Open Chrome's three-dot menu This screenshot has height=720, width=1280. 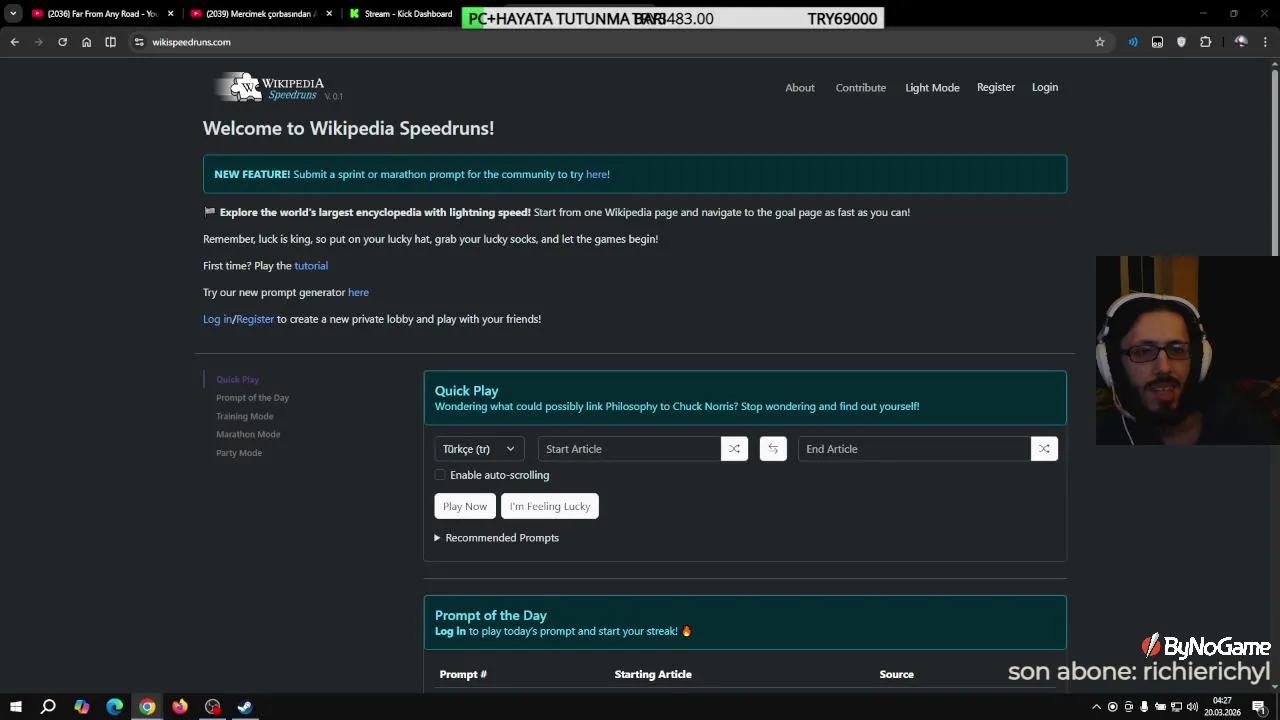click(x=1266, y=42)
